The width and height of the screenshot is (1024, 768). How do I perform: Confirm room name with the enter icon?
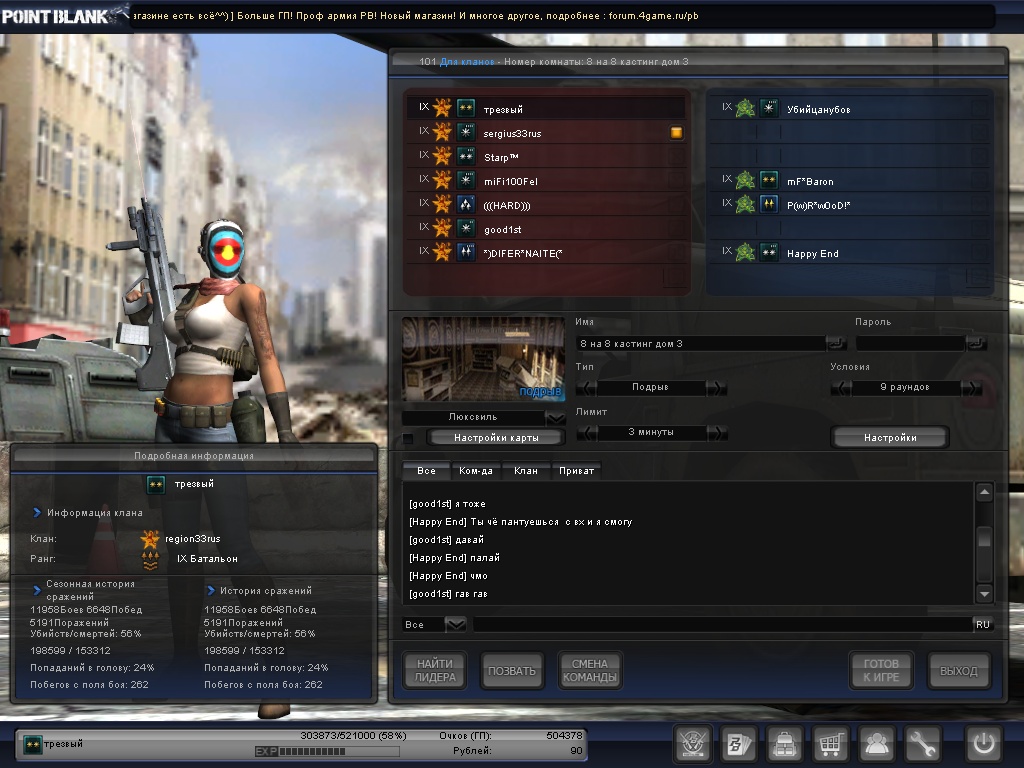[x=835, y=343]
